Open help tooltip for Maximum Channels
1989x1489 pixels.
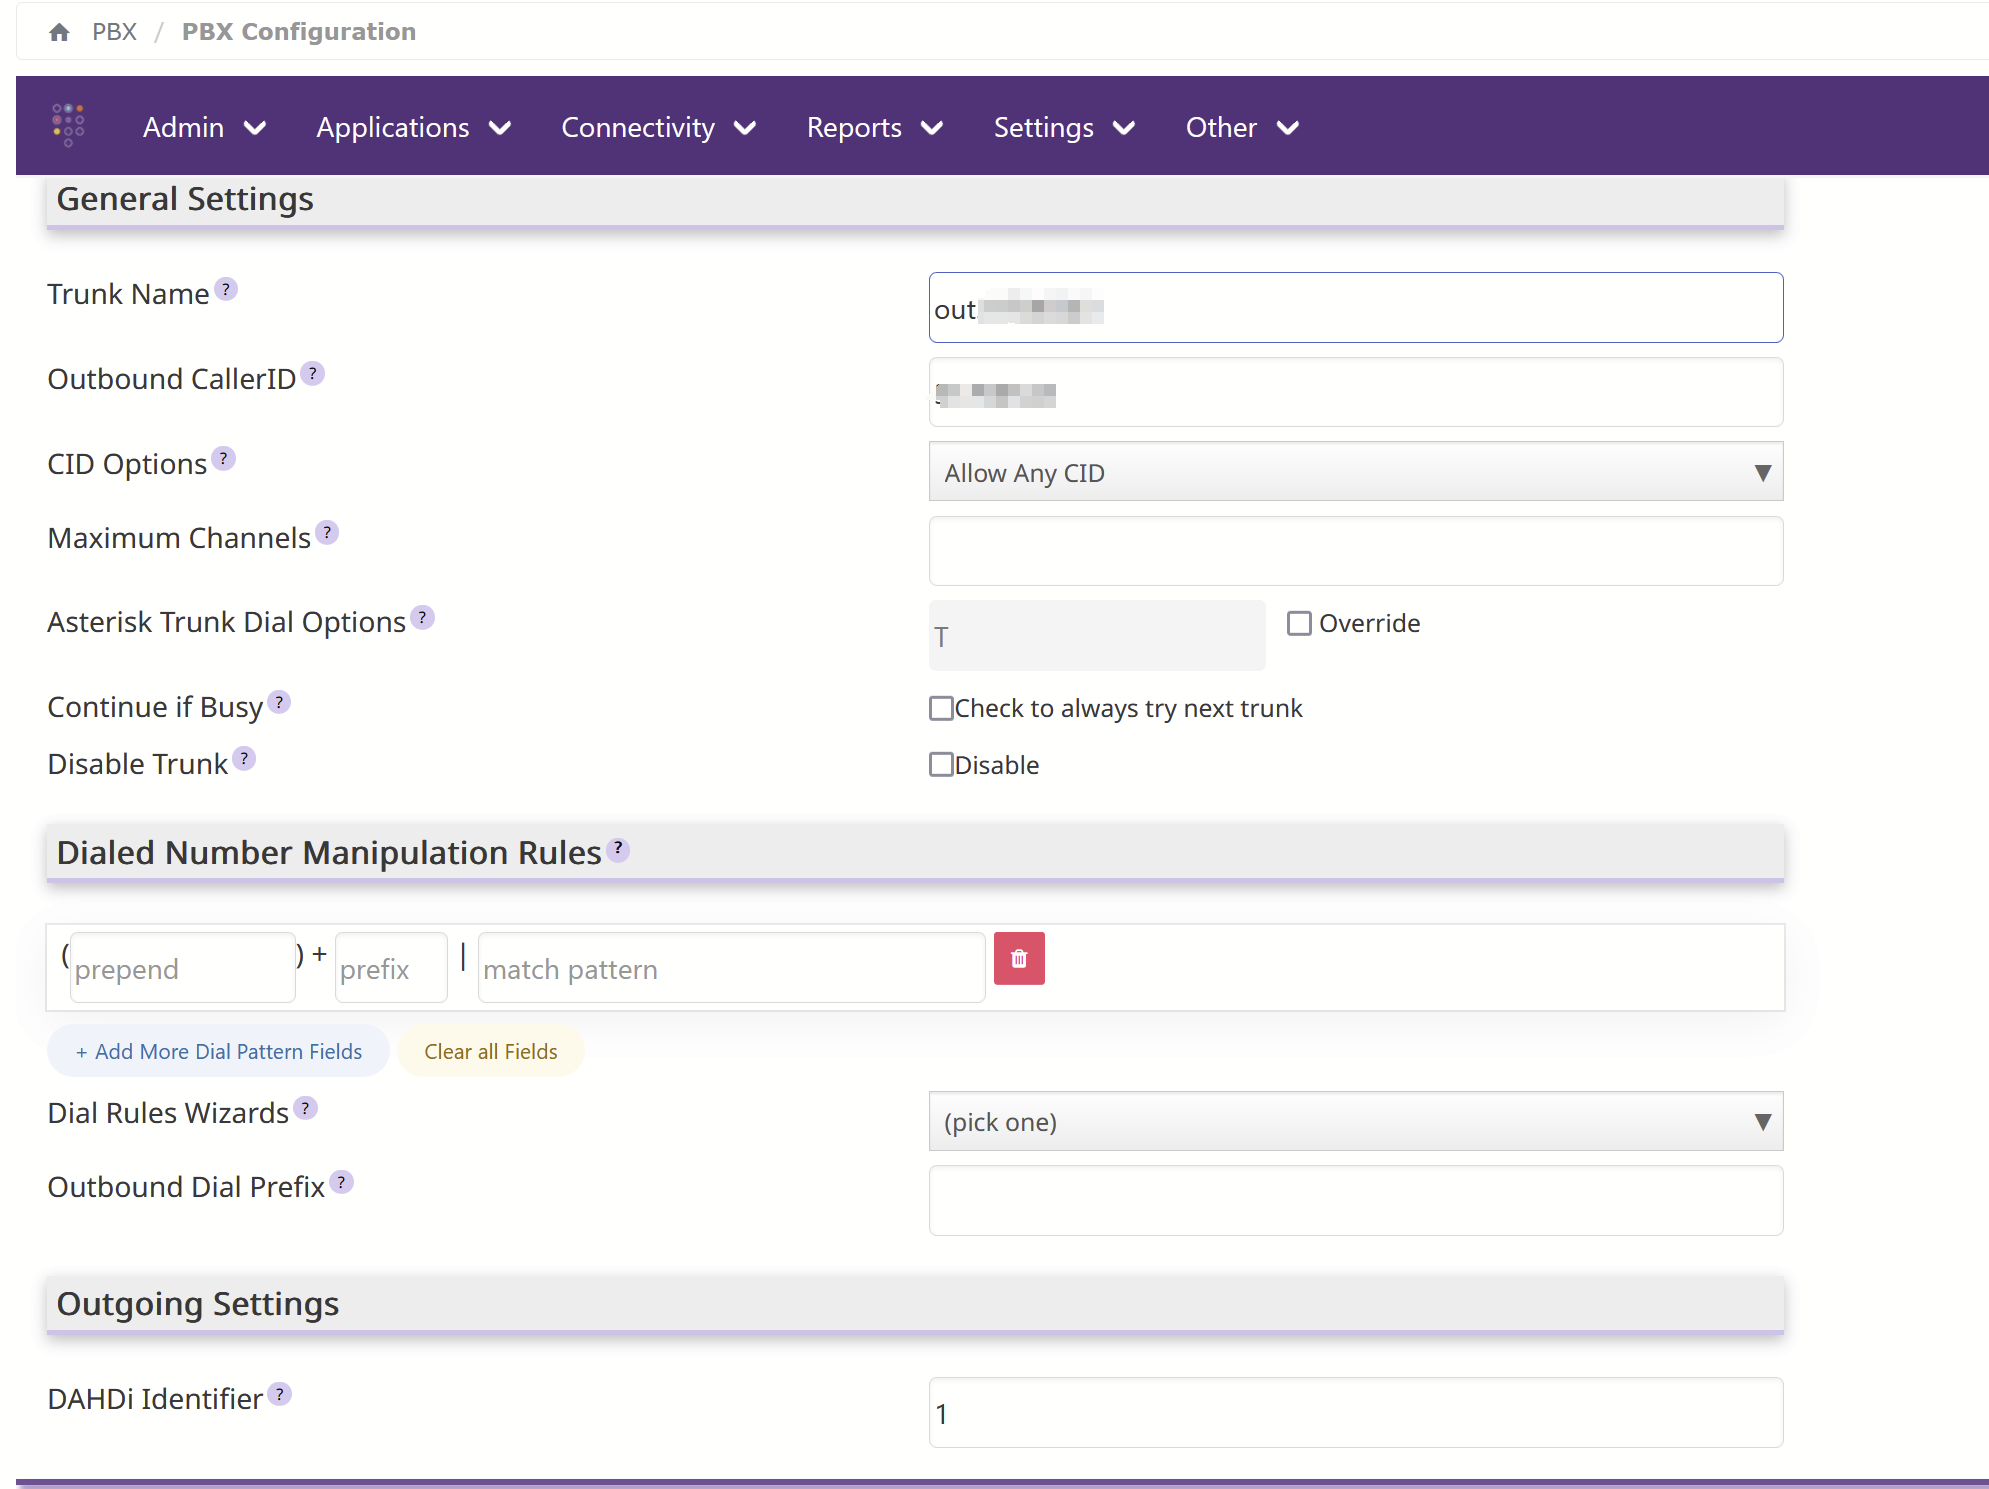coord(327,532)
